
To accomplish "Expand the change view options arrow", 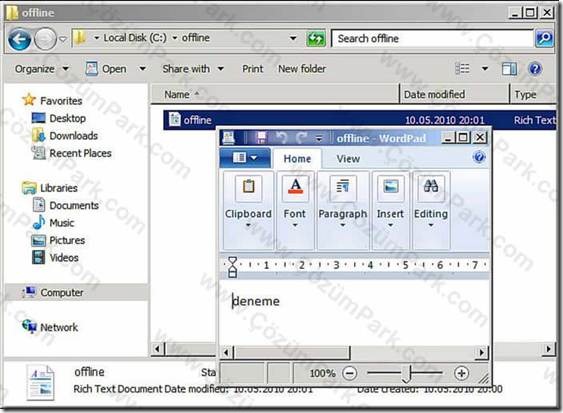I will pos(485,69).
